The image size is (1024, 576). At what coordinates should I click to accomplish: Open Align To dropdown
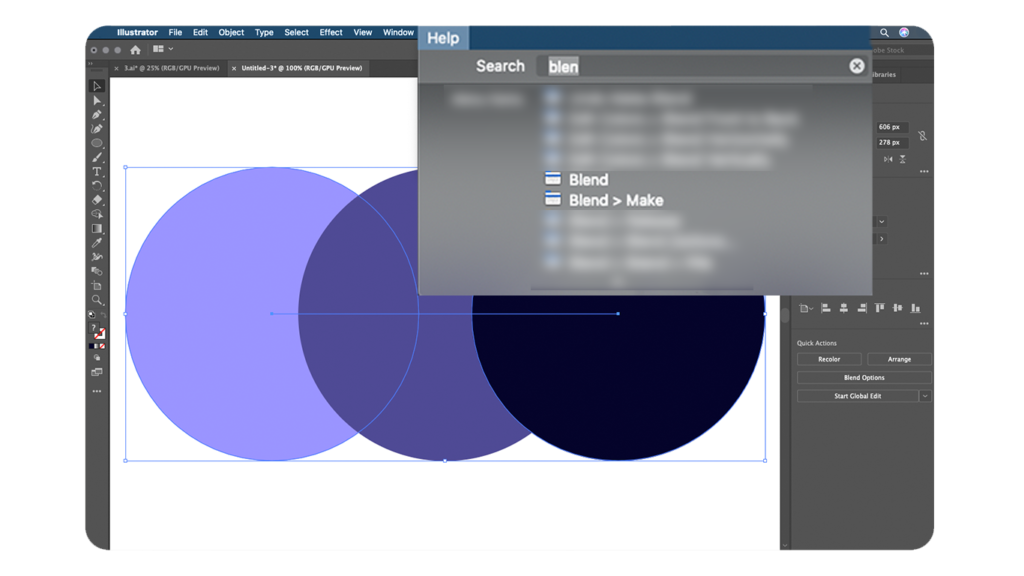pyautogui.click(x=806, y=308)
